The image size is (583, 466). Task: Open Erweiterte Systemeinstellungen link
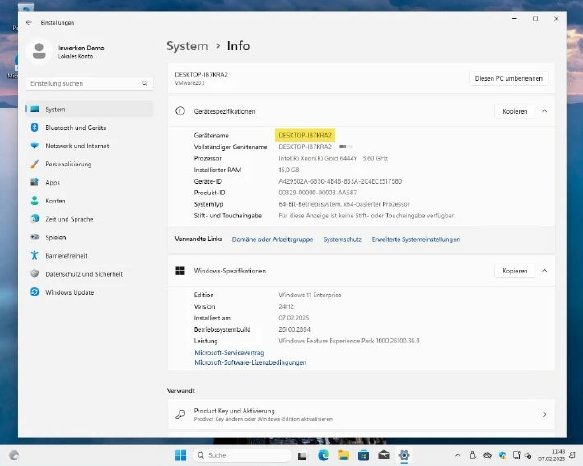click(416, 240)
